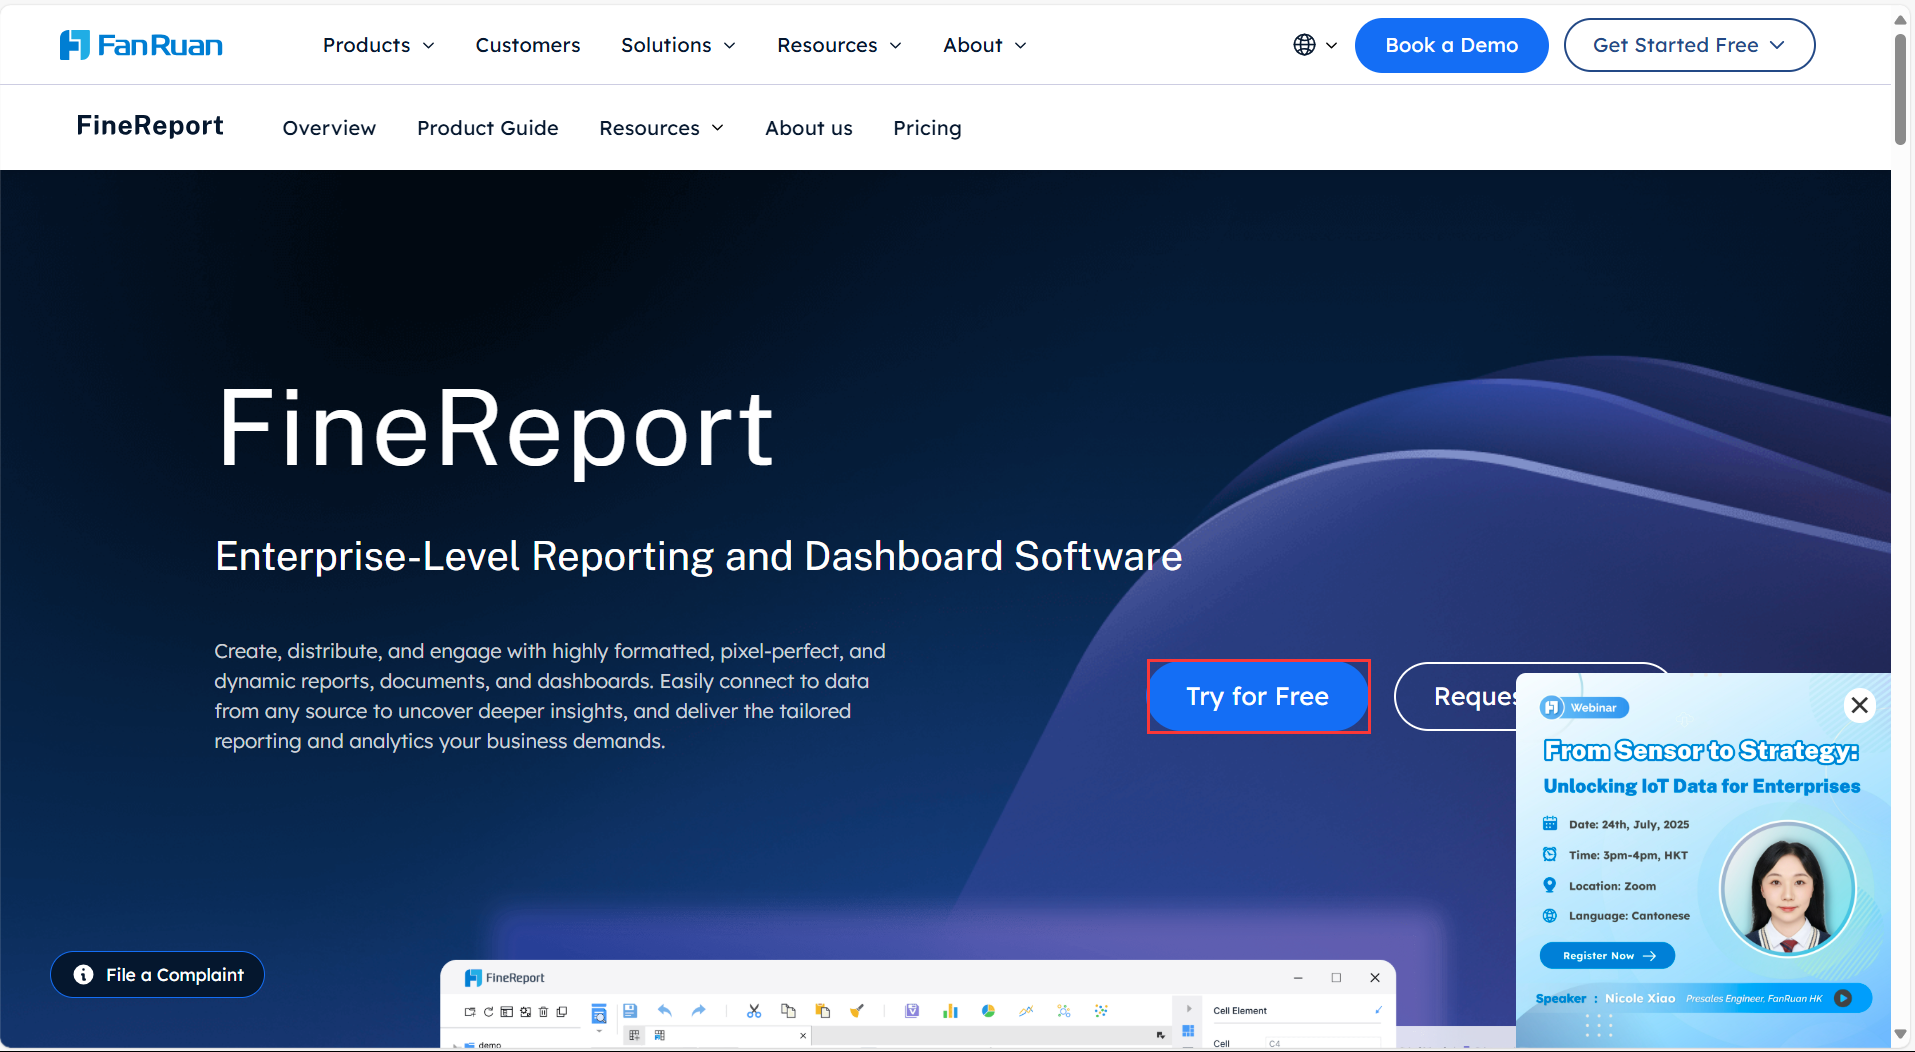Click the File a Complaint button

156,974
